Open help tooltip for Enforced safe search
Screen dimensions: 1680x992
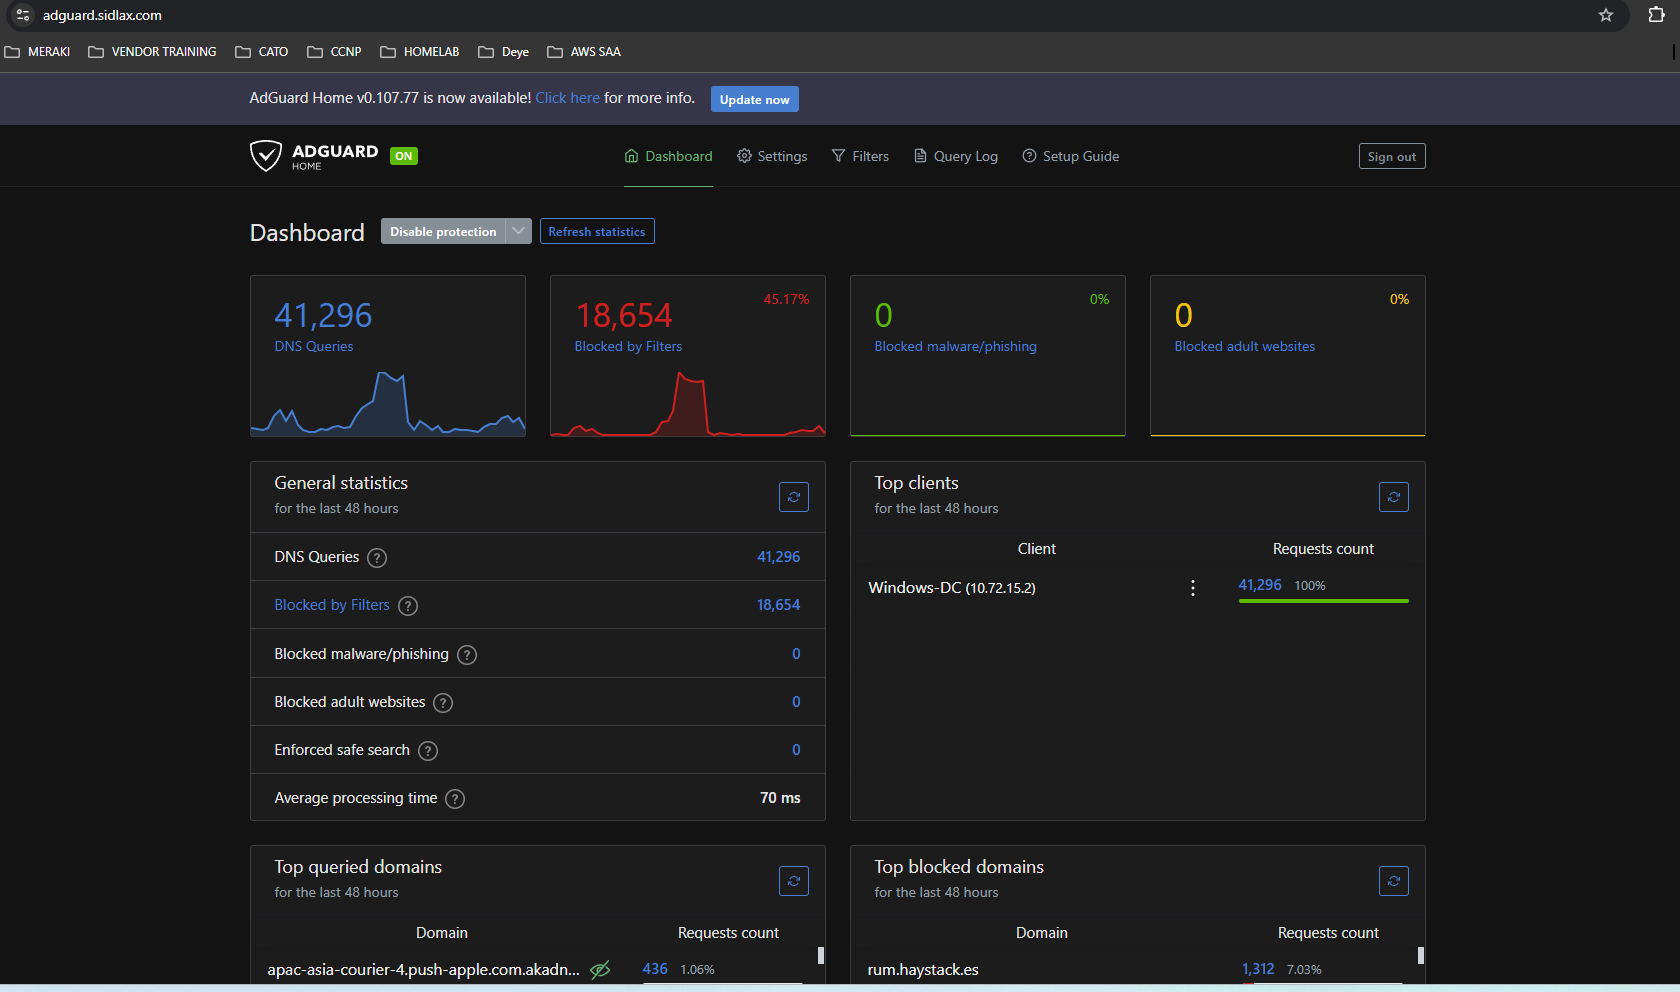tap(428, 751)
